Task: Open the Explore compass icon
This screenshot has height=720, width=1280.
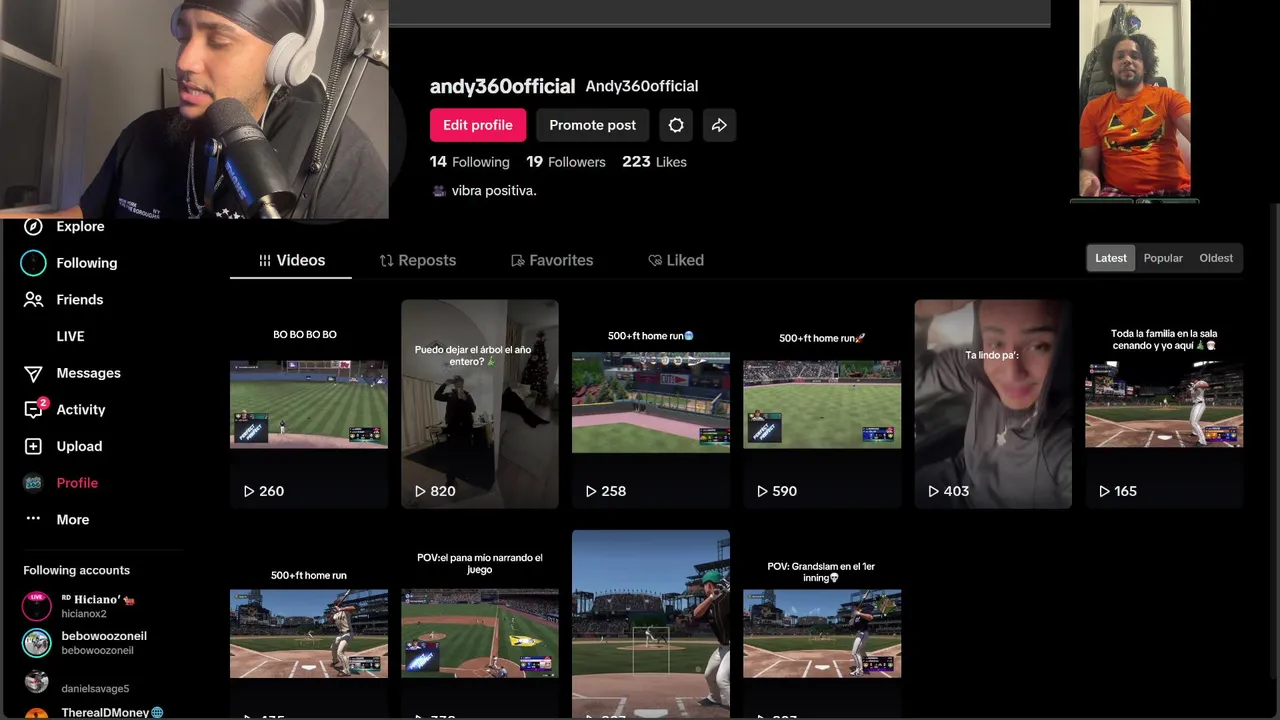Action: [x=33, y=227]
